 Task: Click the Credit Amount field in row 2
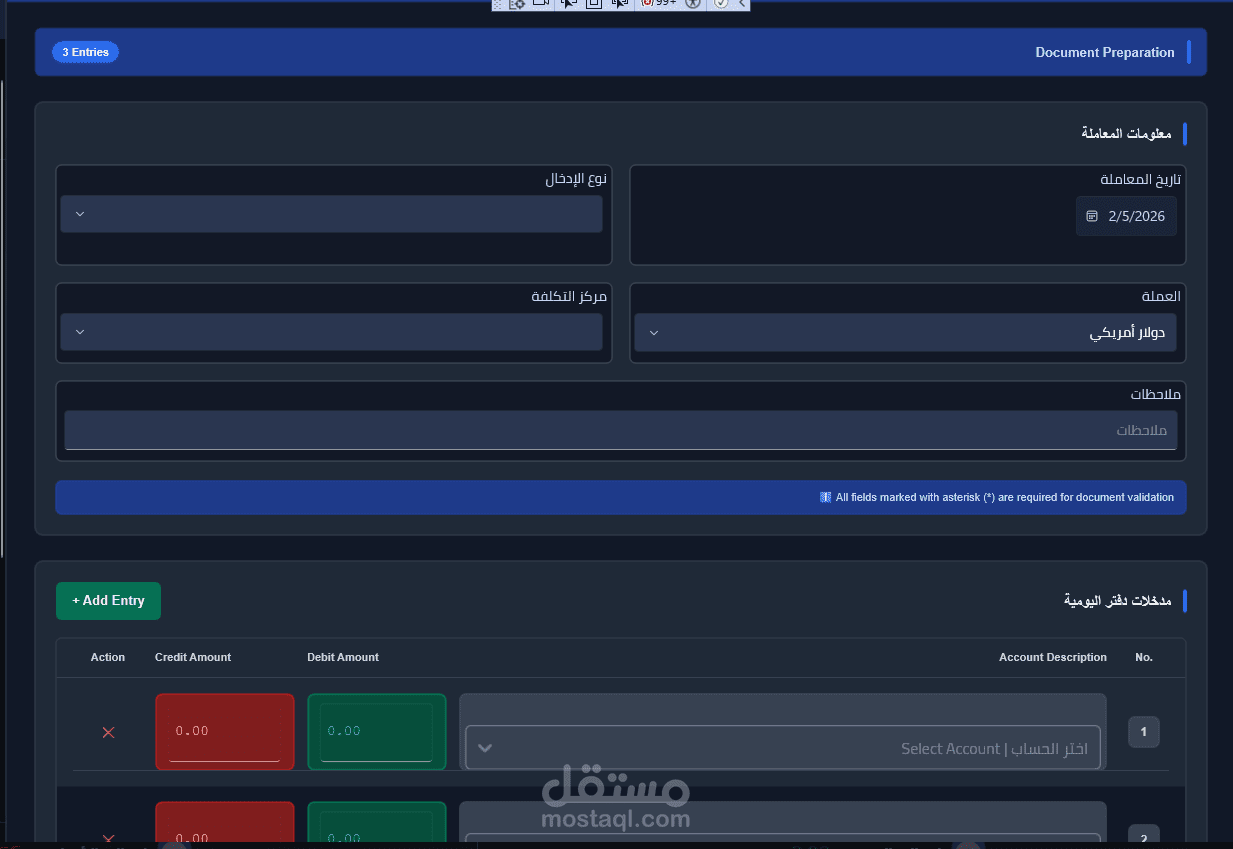(x=225, y=822)
